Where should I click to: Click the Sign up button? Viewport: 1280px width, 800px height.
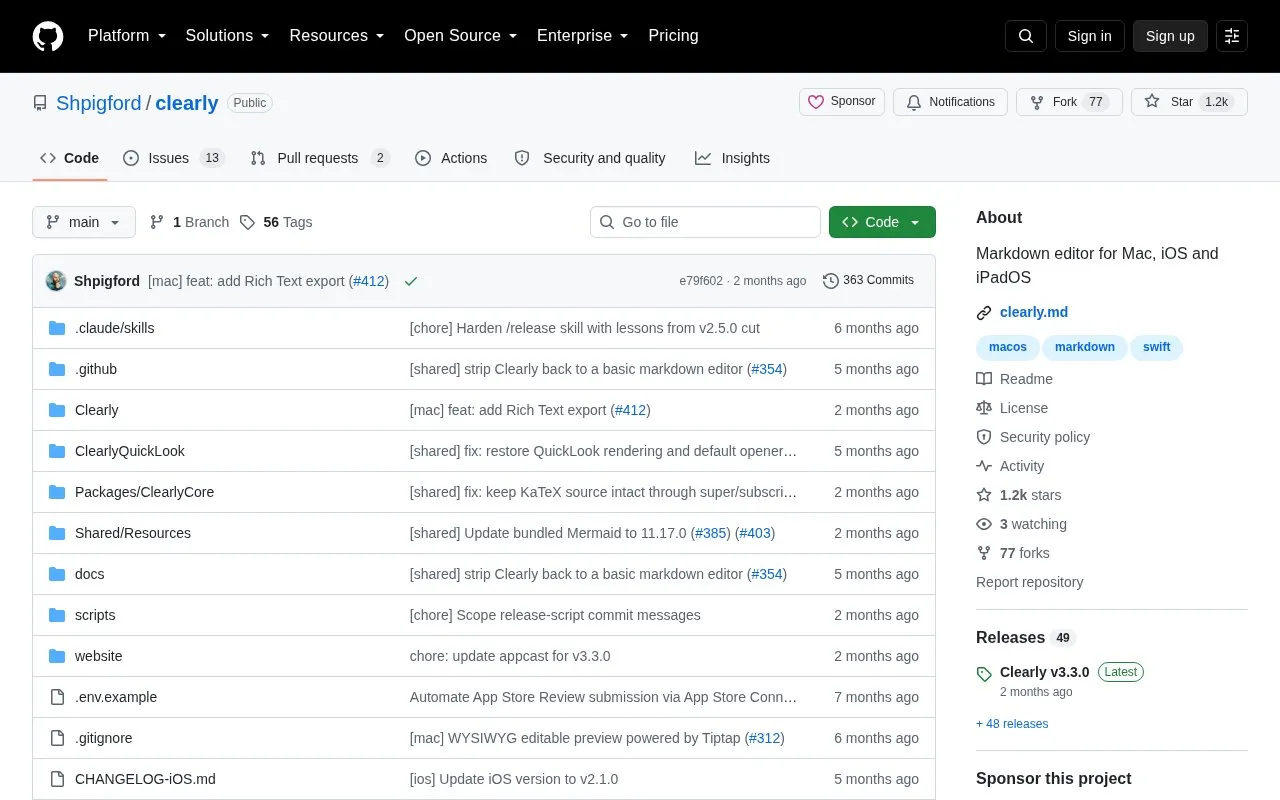(1170, 36)
